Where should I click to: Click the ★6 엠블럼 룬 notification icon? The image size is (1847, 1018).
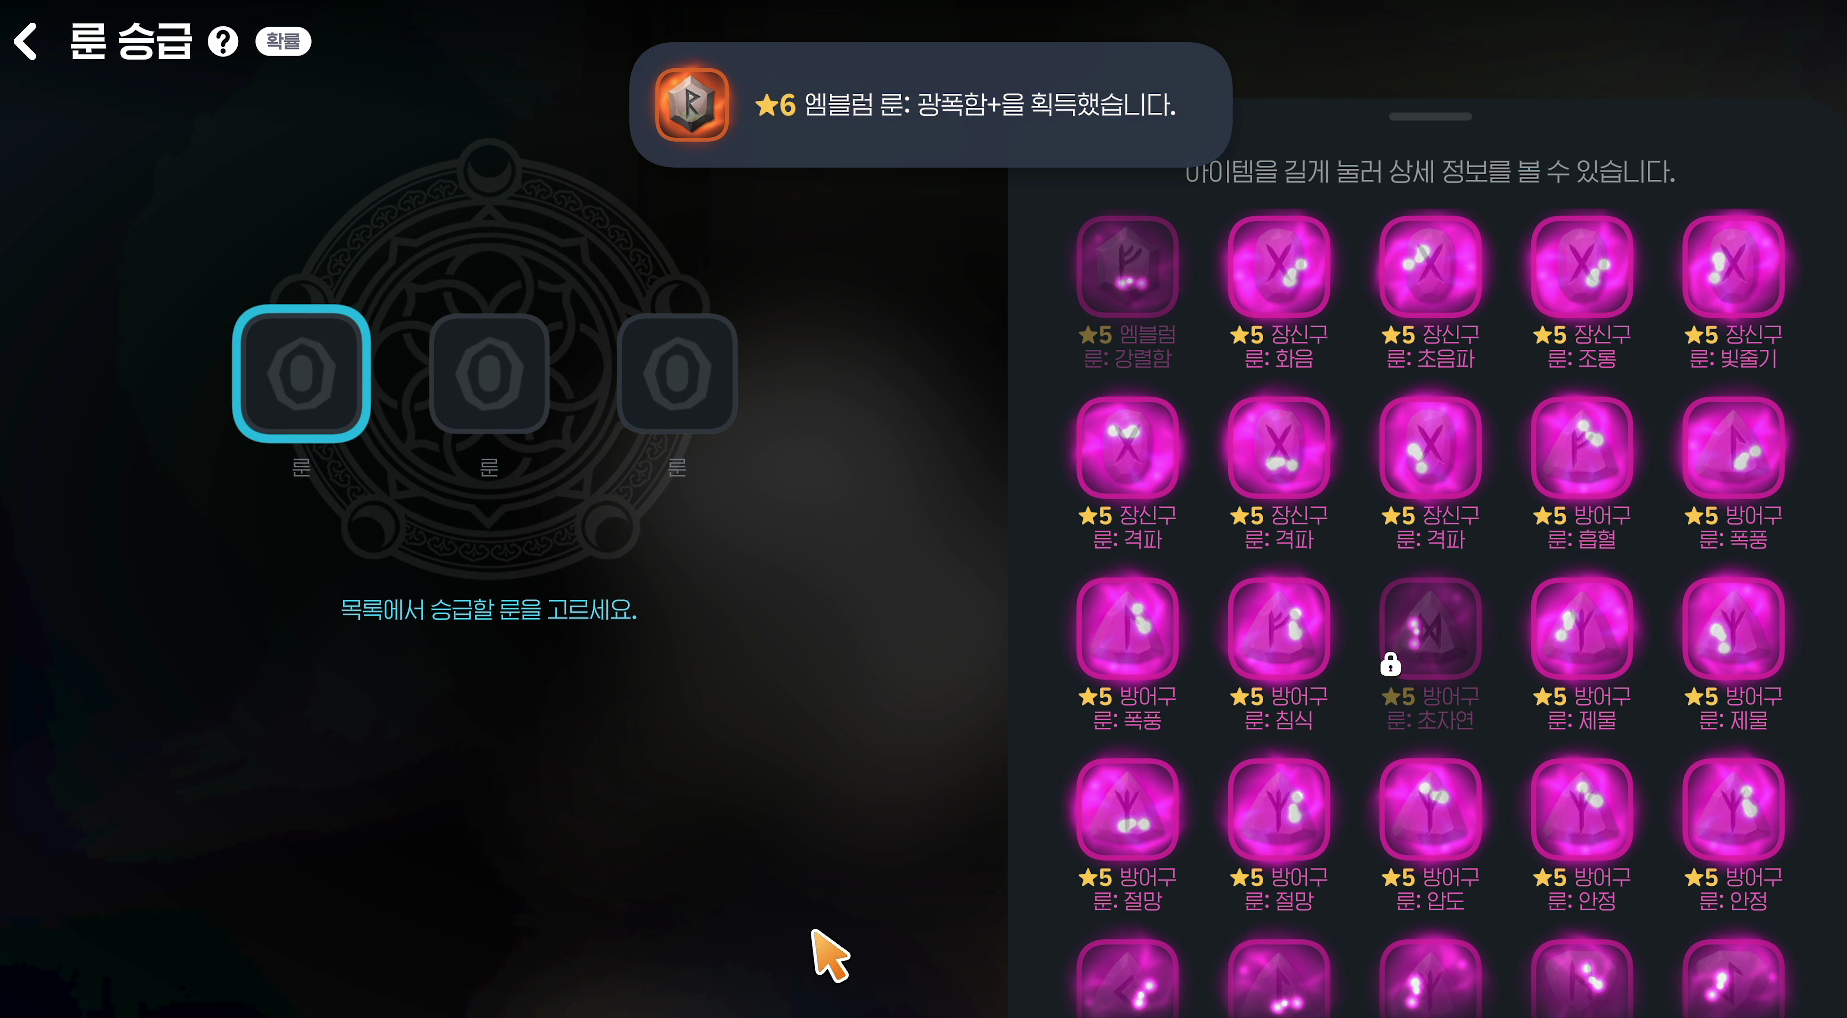tap(692, 105)
